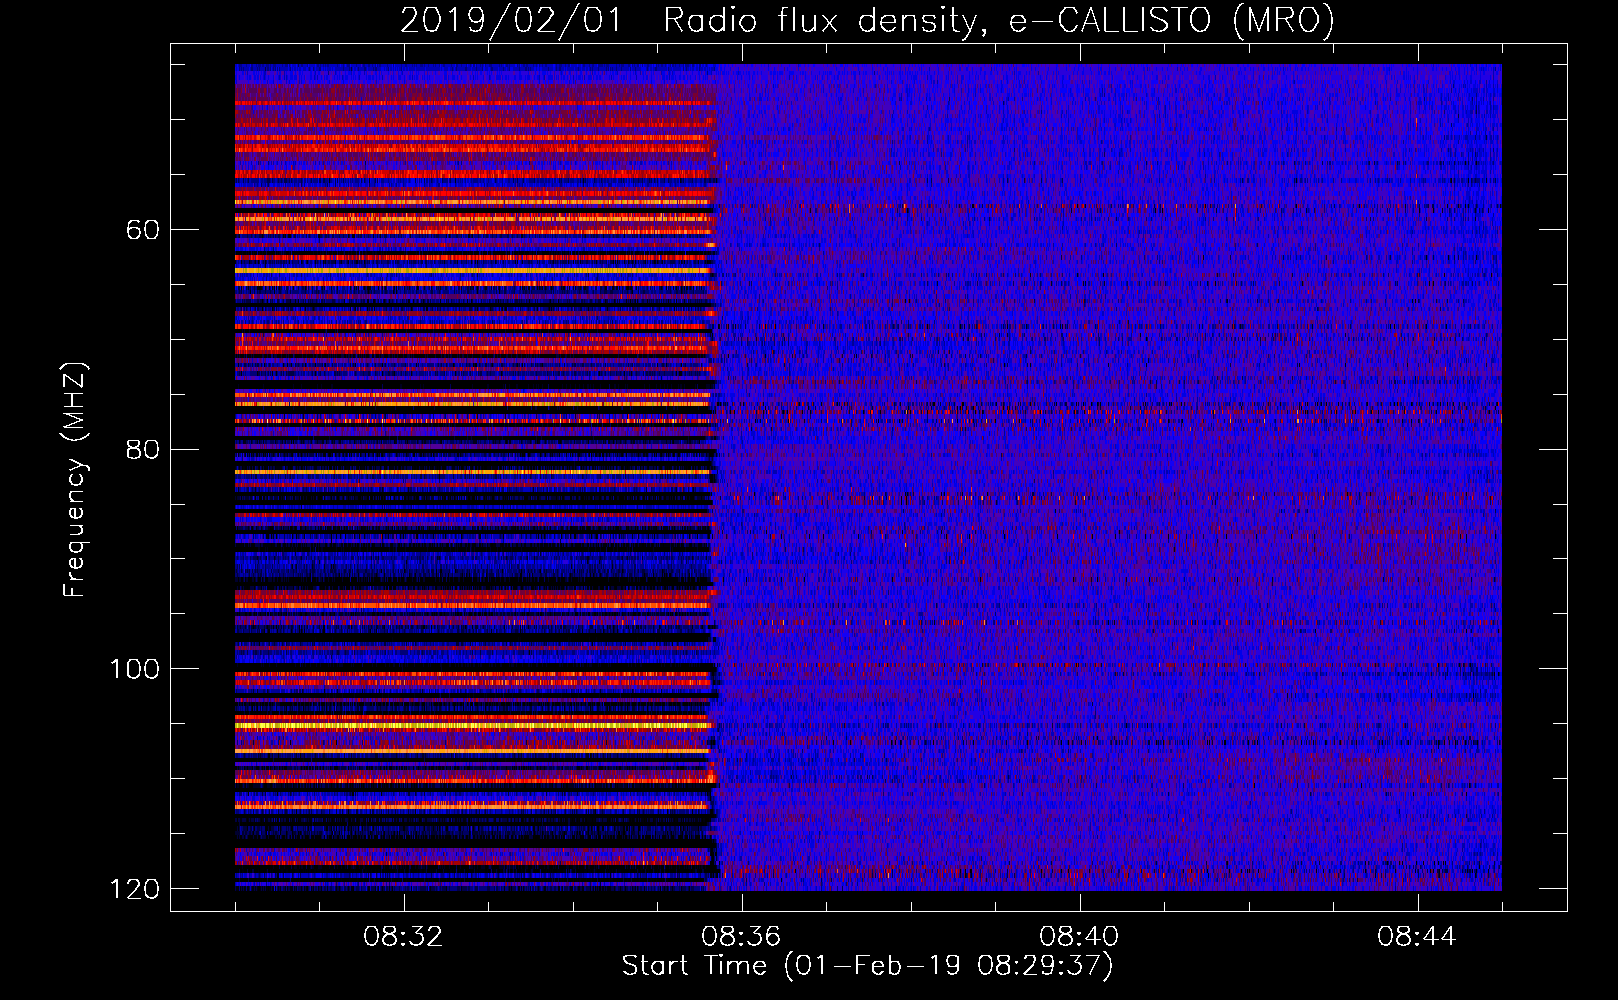Click the 08:44 time tick label
Viewport: 1618px width, 1000px height.
[1417, 937]
